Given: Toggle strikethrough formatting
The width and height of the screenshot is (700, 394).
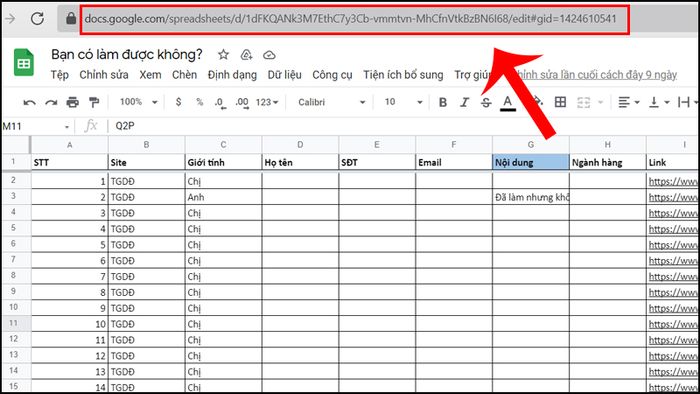Looking at the screenshot, I should click(486, 103).
